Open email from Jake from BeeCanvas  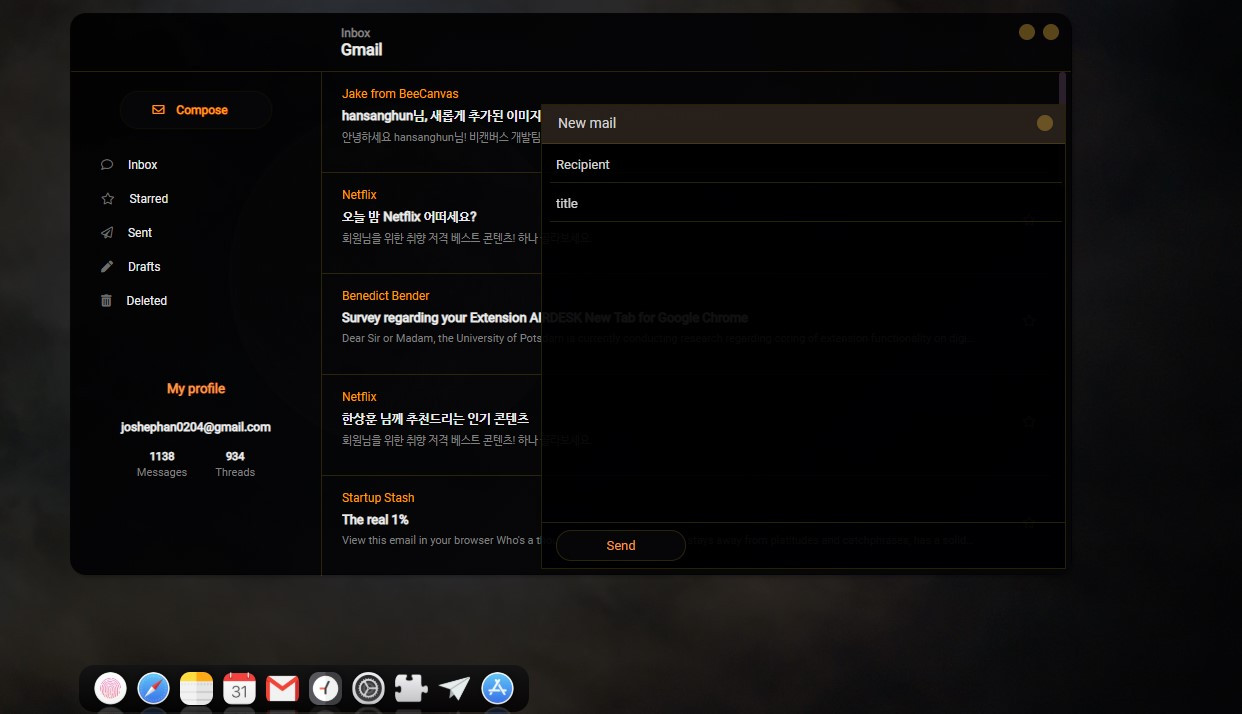(x=431, y=122)
